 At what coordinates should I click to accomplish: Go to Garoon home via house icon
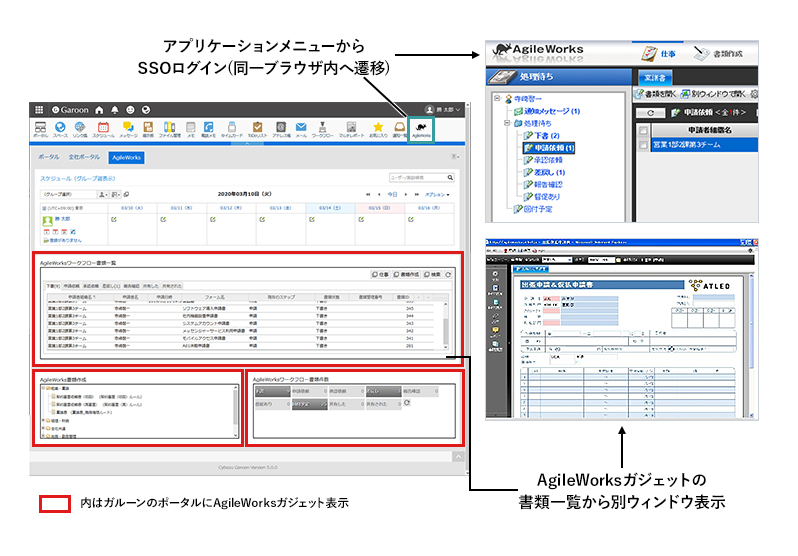click(99, 110)
